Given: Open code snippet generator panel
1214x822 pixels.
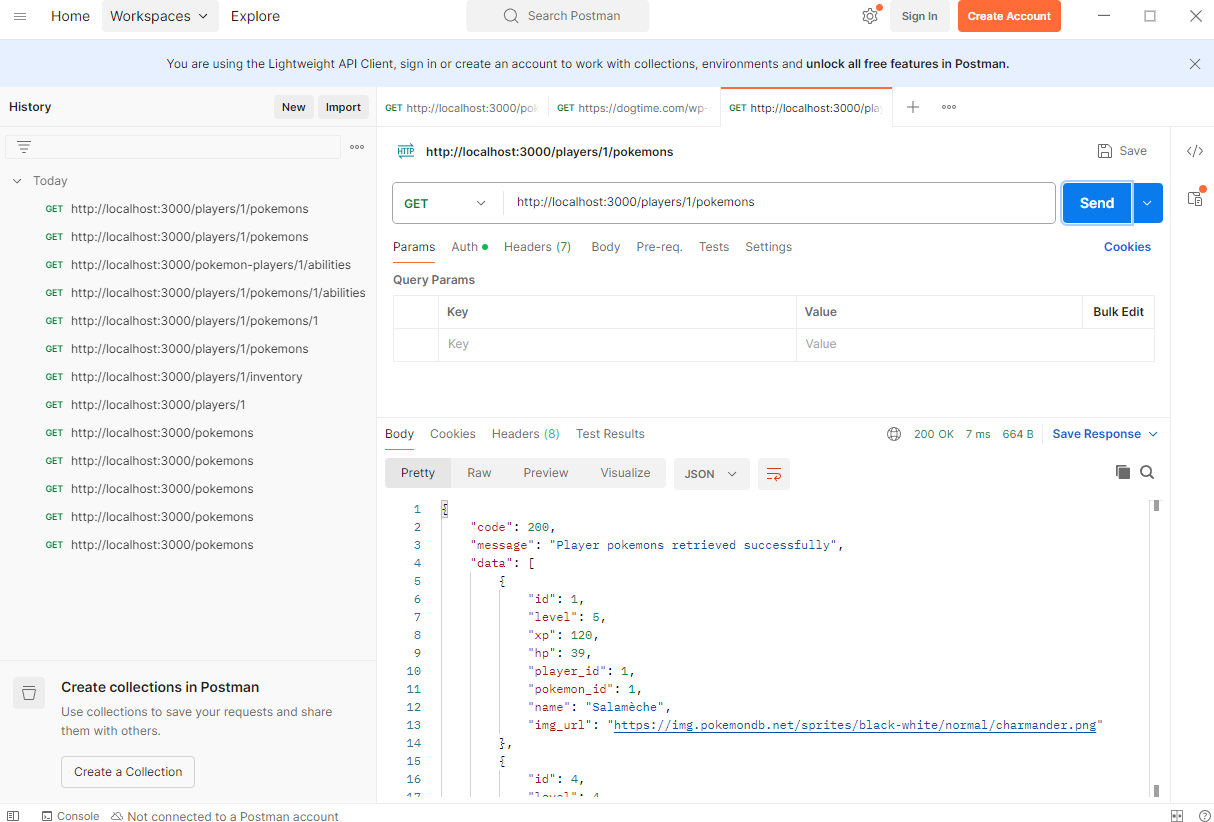Looking at the screenshot, I should pos(1196,150).
